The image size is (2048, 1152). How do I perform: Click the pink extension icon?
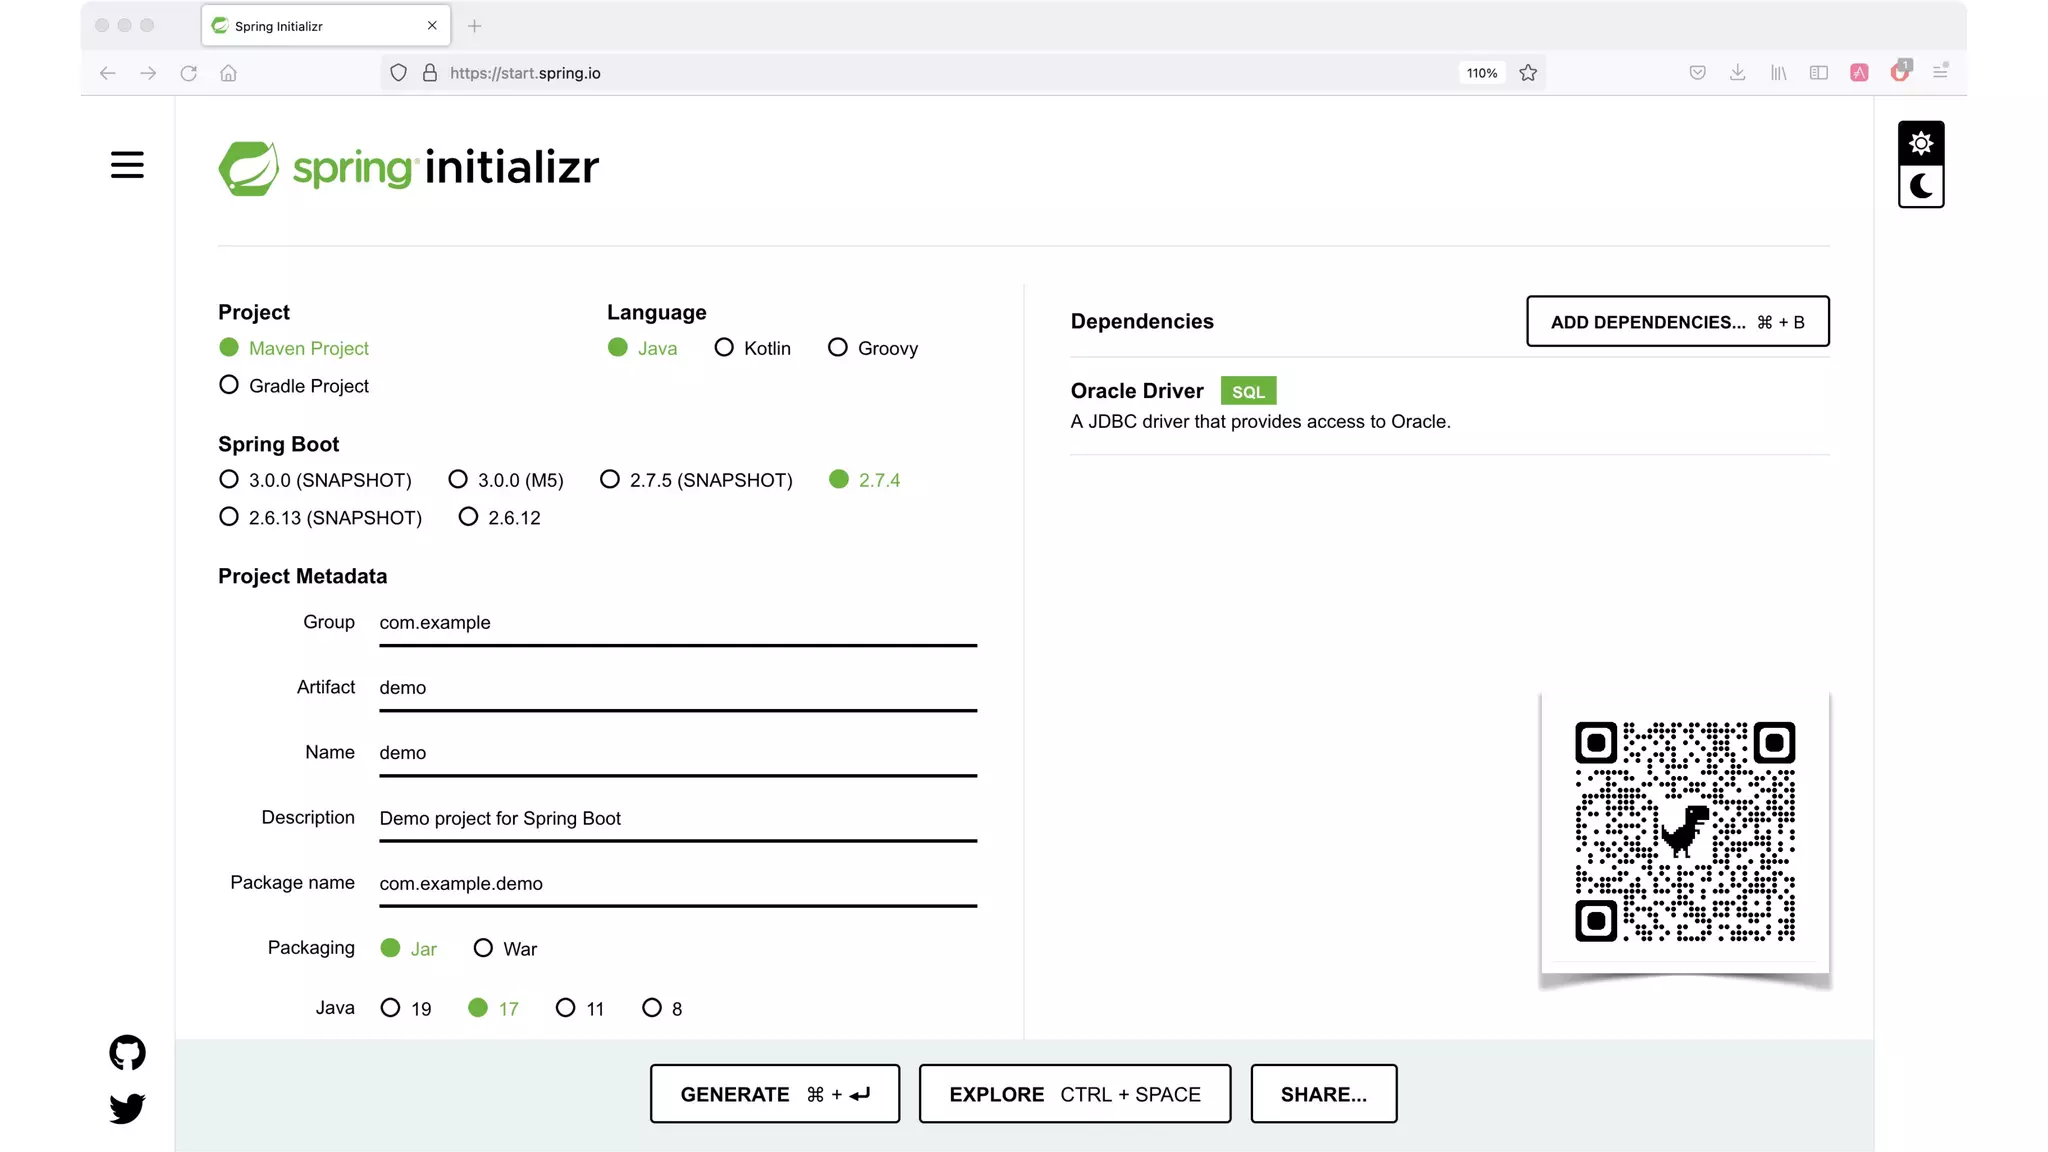pyautogui.click(x=1859, y=73)
